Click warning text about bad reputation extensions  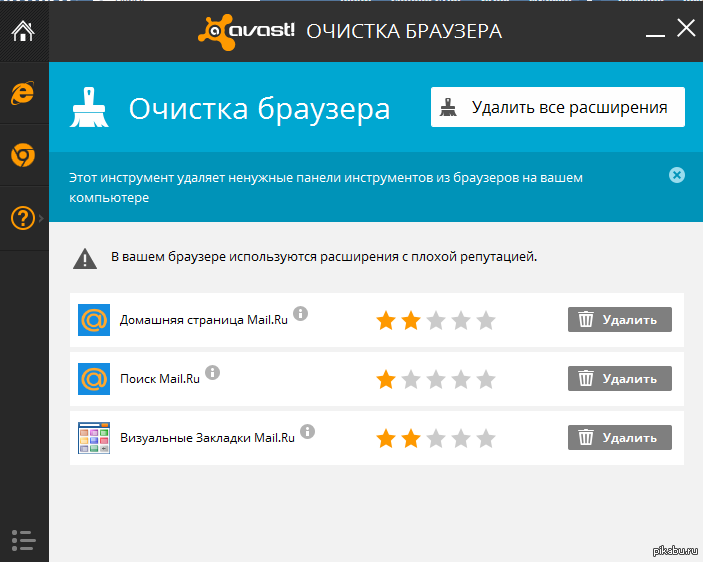coord(324,257)
